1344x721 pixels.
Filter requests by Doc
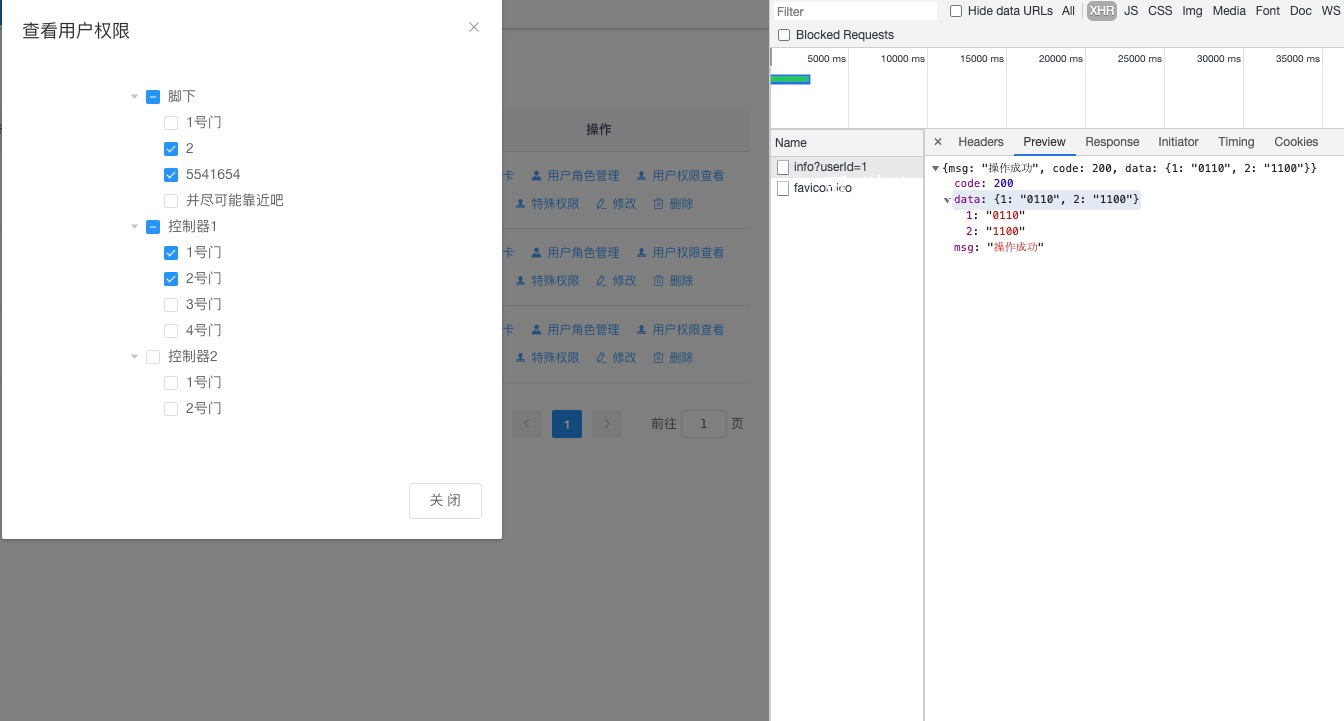point(1301,11)
